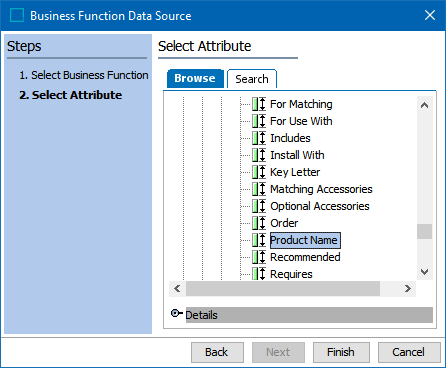Click the tree's scroll down arrow

424,272
